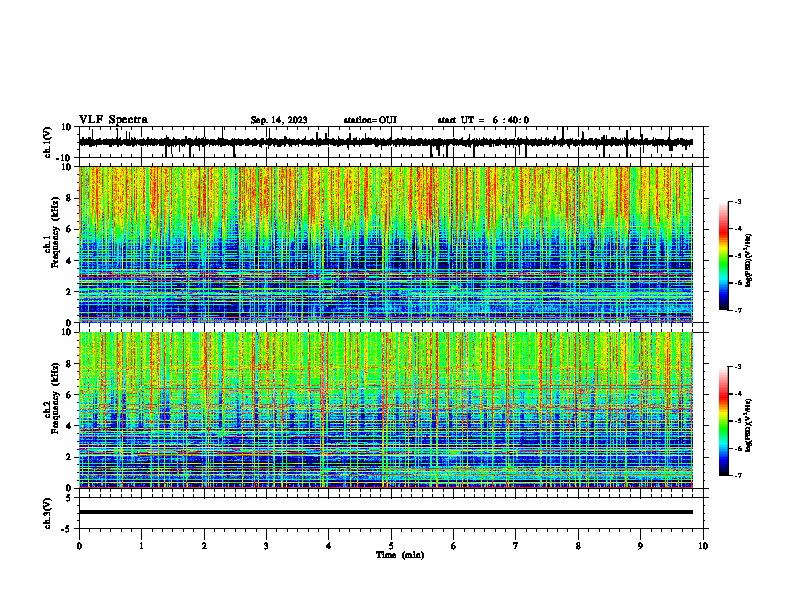Click time axis tick label "9"
792x612 pixels.
click(x=640, y=546)
